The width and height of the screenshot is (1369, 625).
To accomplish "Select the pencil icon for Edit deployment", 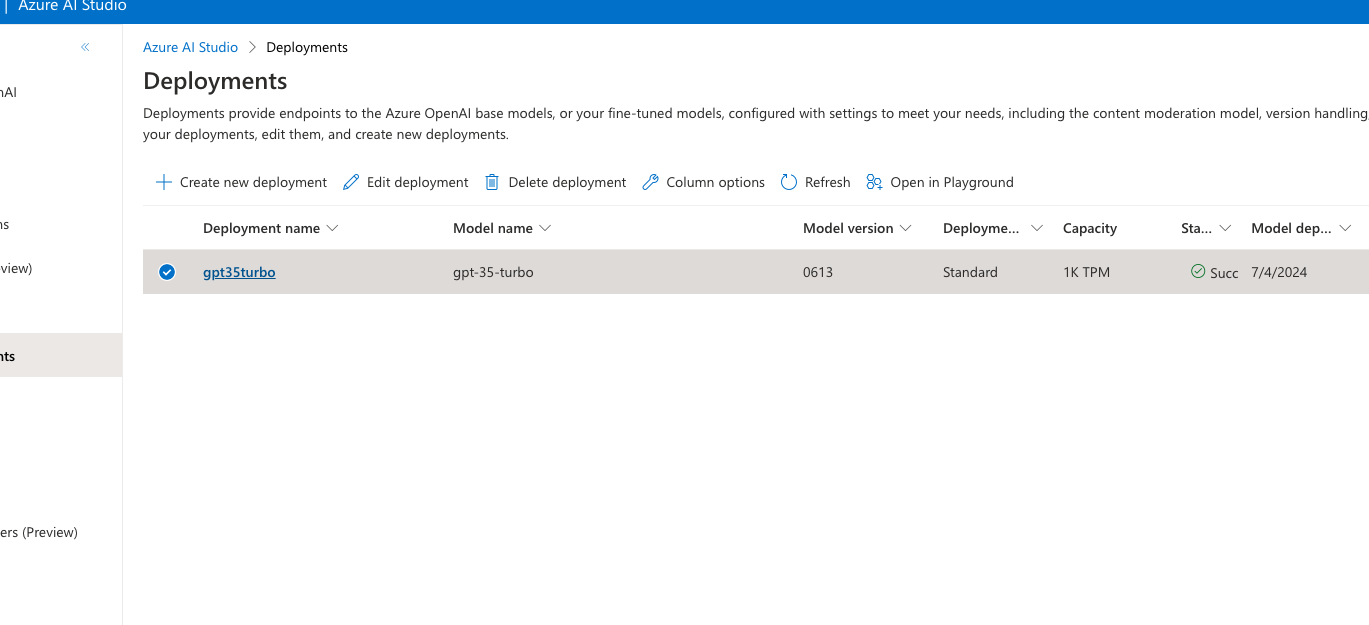I will coord(351,182).
